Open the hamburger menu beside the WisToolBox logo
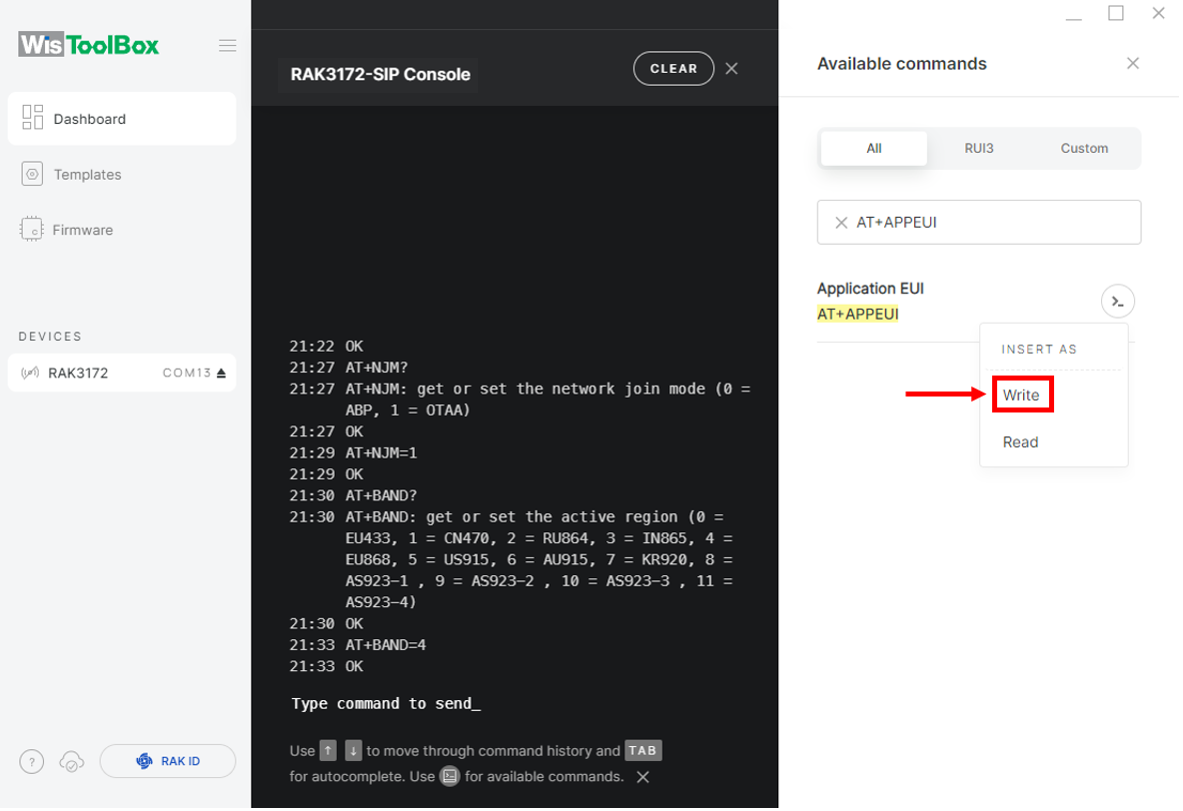The image size is (1183, 811). [x=227, y=45]
